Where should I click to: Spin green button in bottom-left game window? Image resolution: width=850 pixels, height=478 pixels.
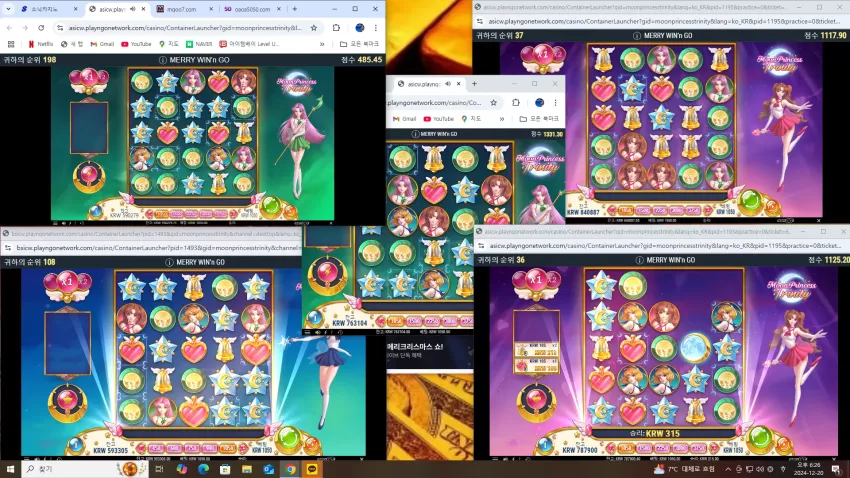288,438
